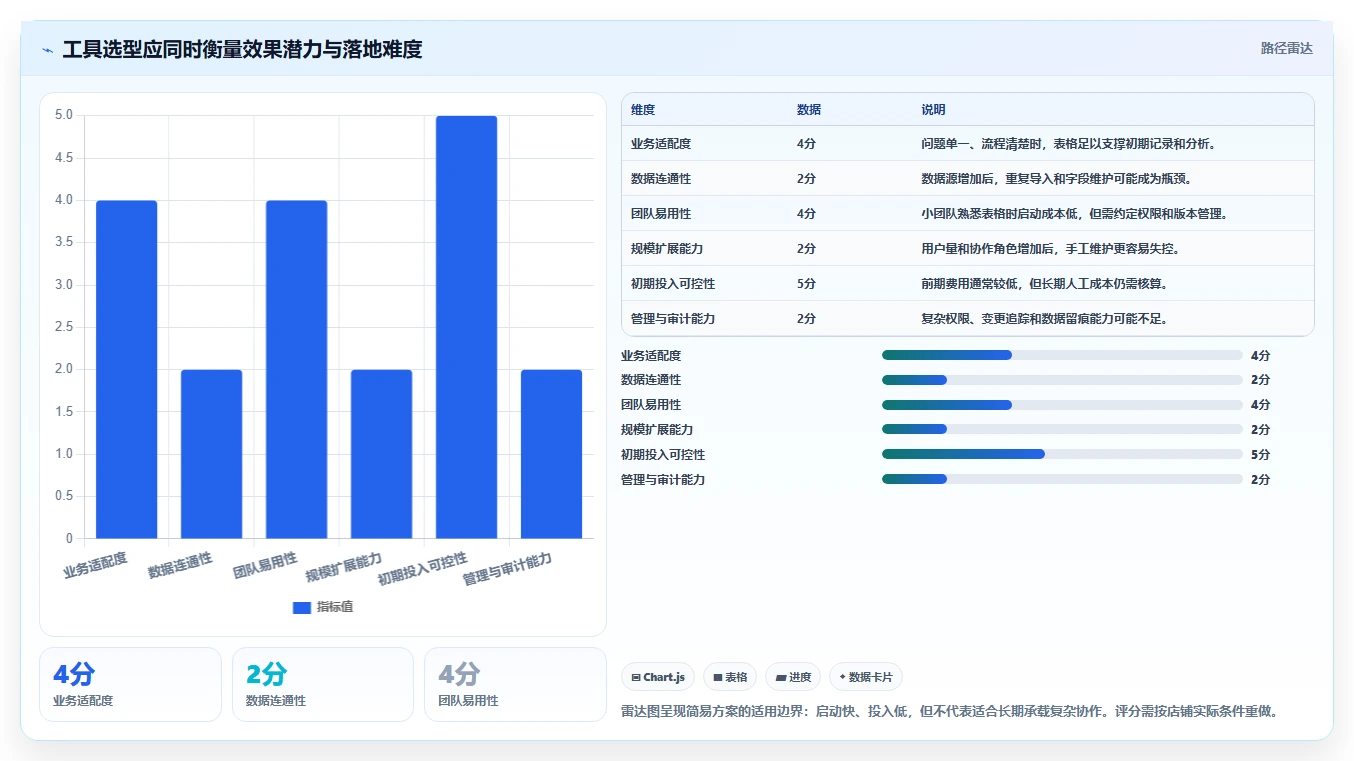Select the 初期投入可控性 table row cell
The width and height of the screenshot is (1354, 761).
click(x=673, y=284)
